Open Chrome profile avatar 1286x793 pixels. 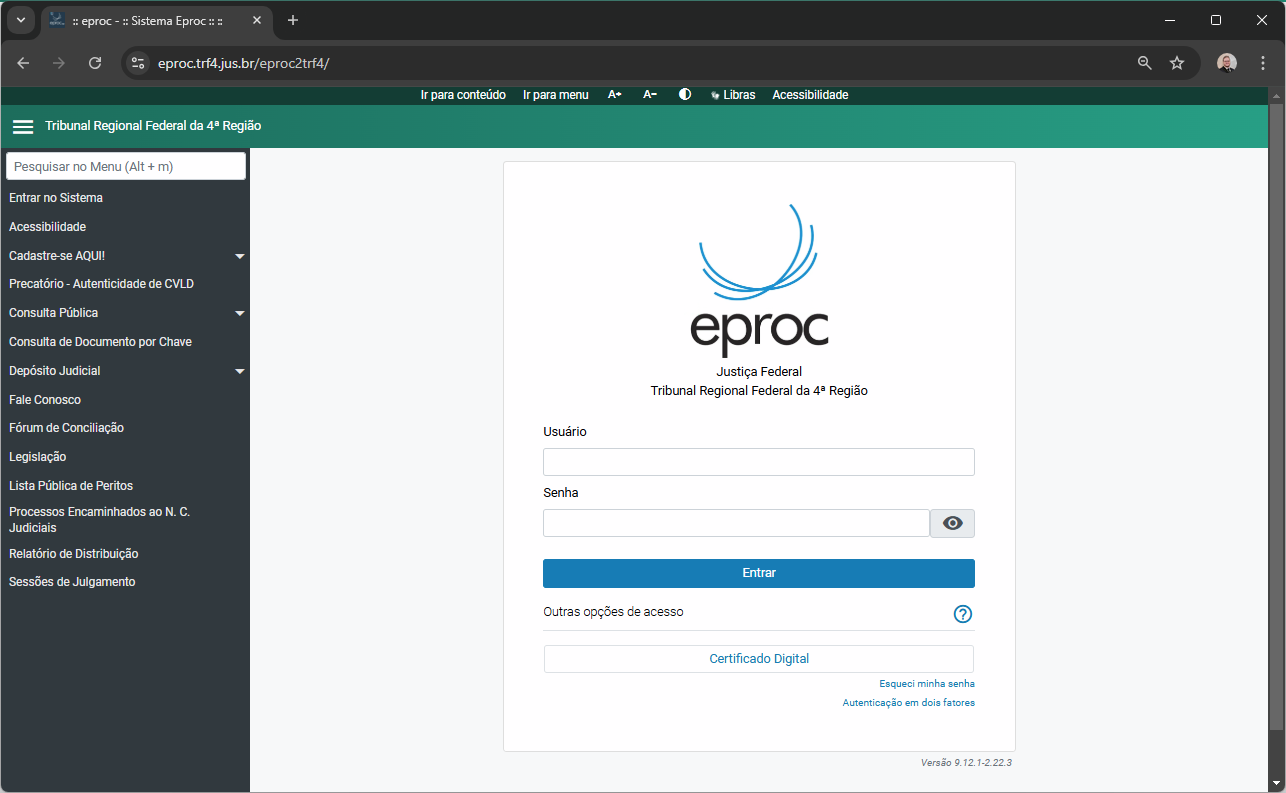tap(1227, 63)
